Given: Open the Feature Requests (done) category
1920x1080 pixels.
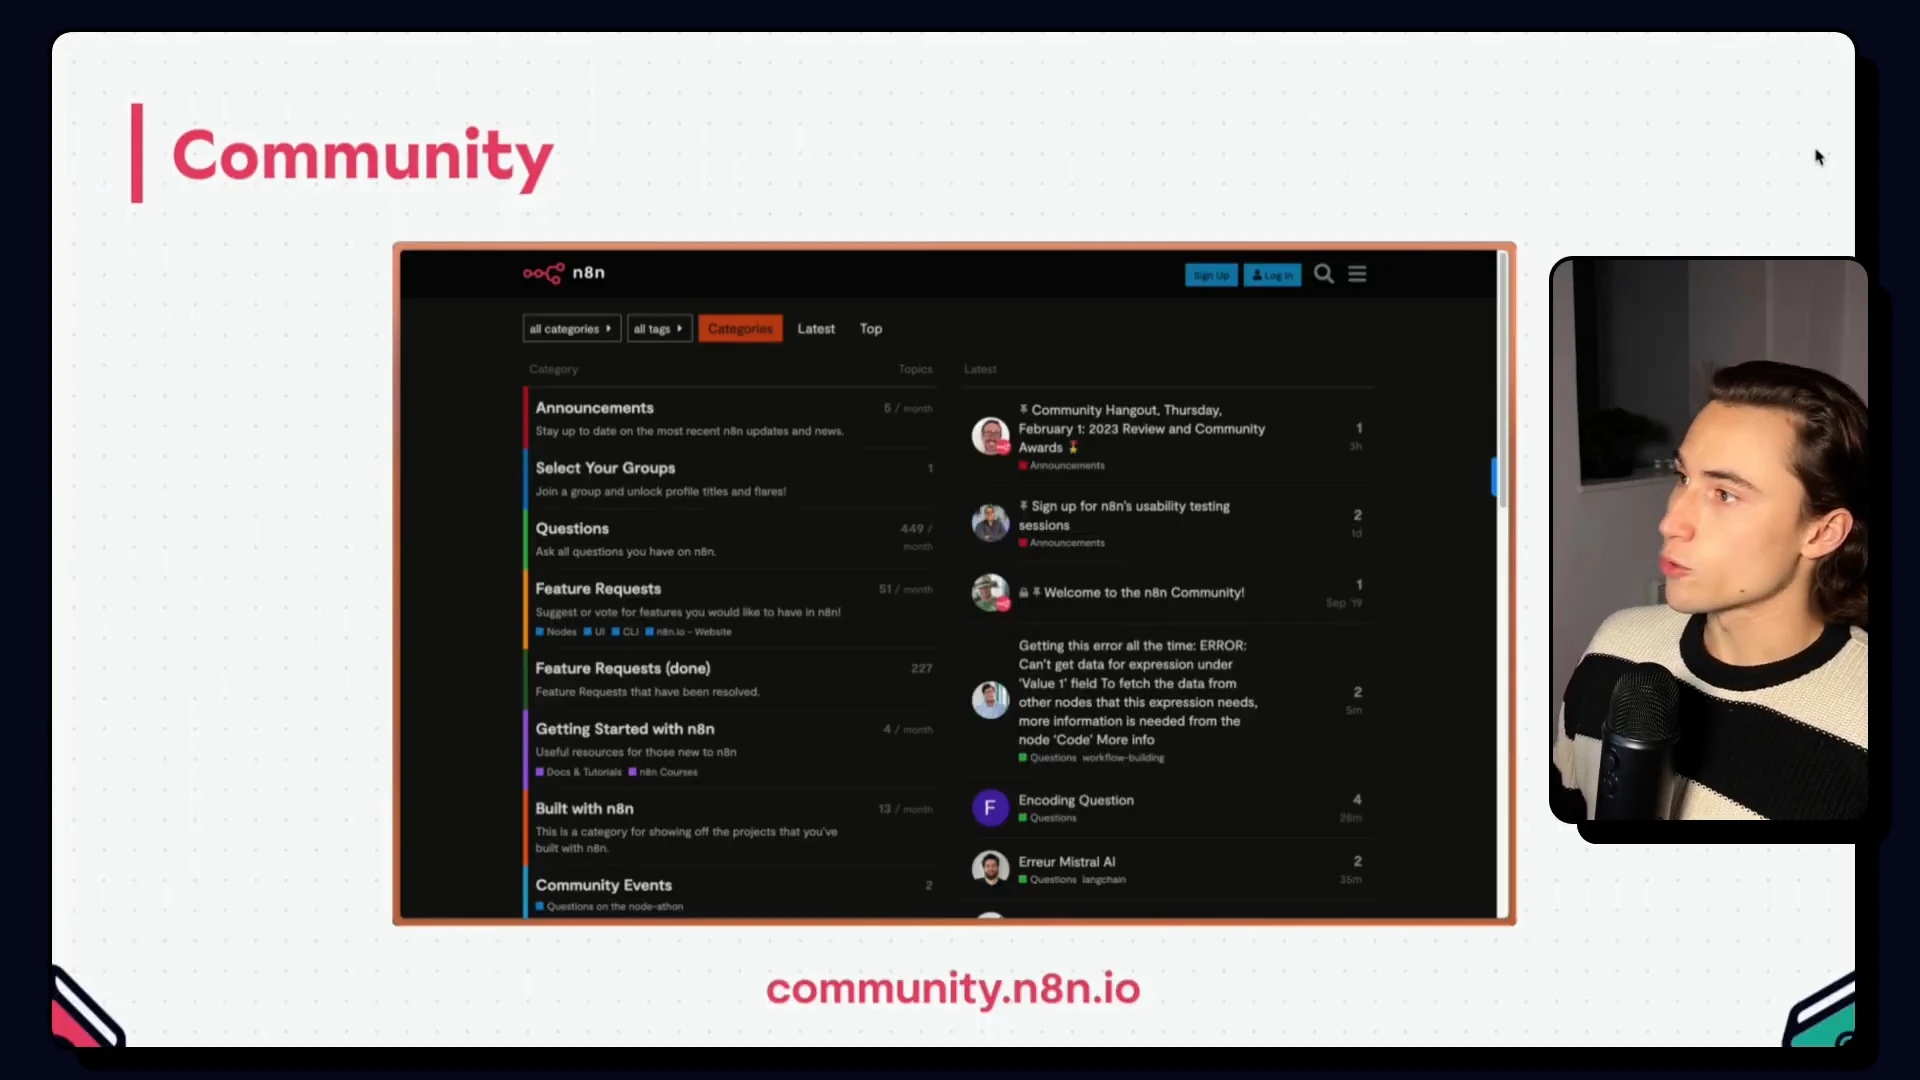Looking at the screenshot, I should tap(623, 668).
